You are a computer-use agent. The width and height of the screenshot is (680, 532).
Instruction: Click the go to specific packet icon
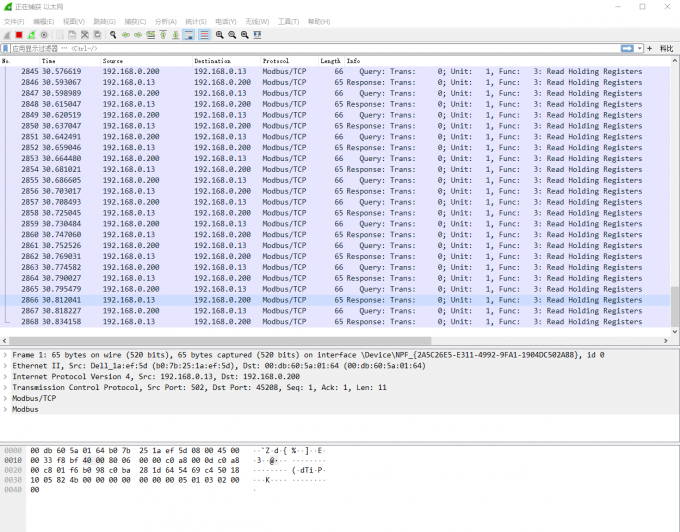pos(150,35)
